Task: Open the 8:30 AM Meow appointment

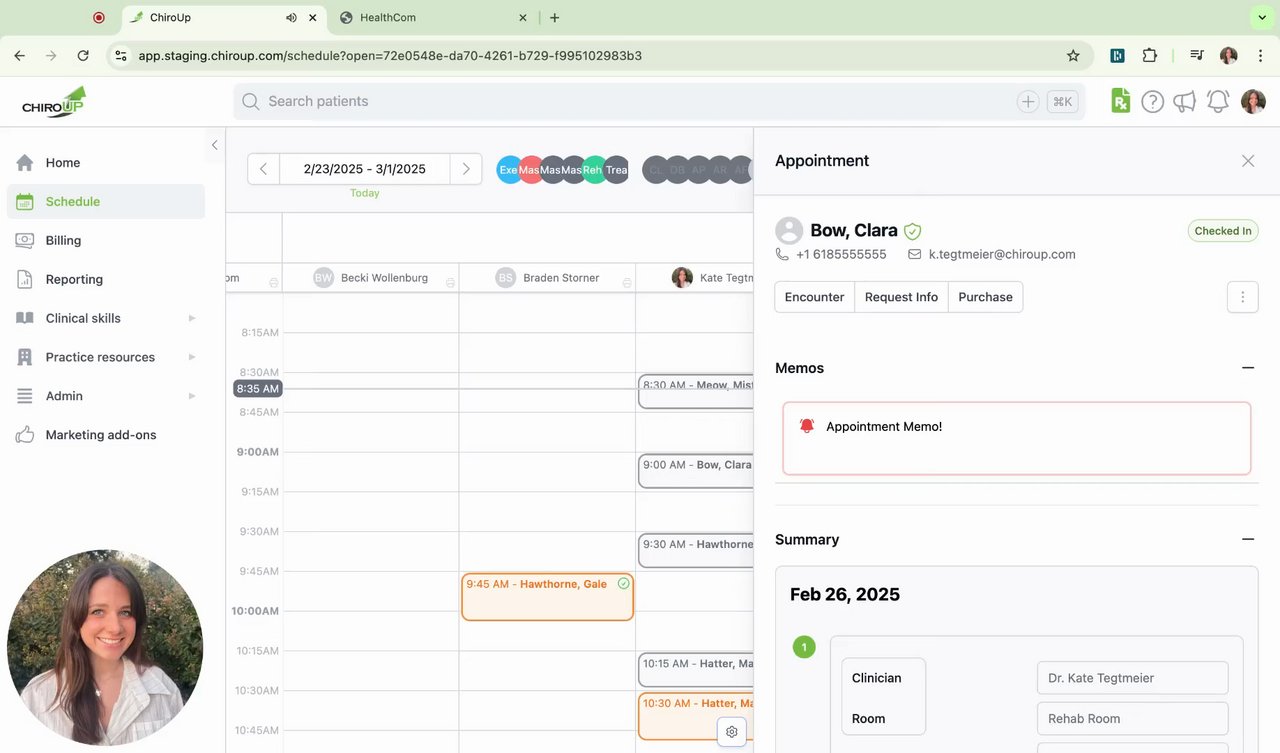Action: pos(696,392)
